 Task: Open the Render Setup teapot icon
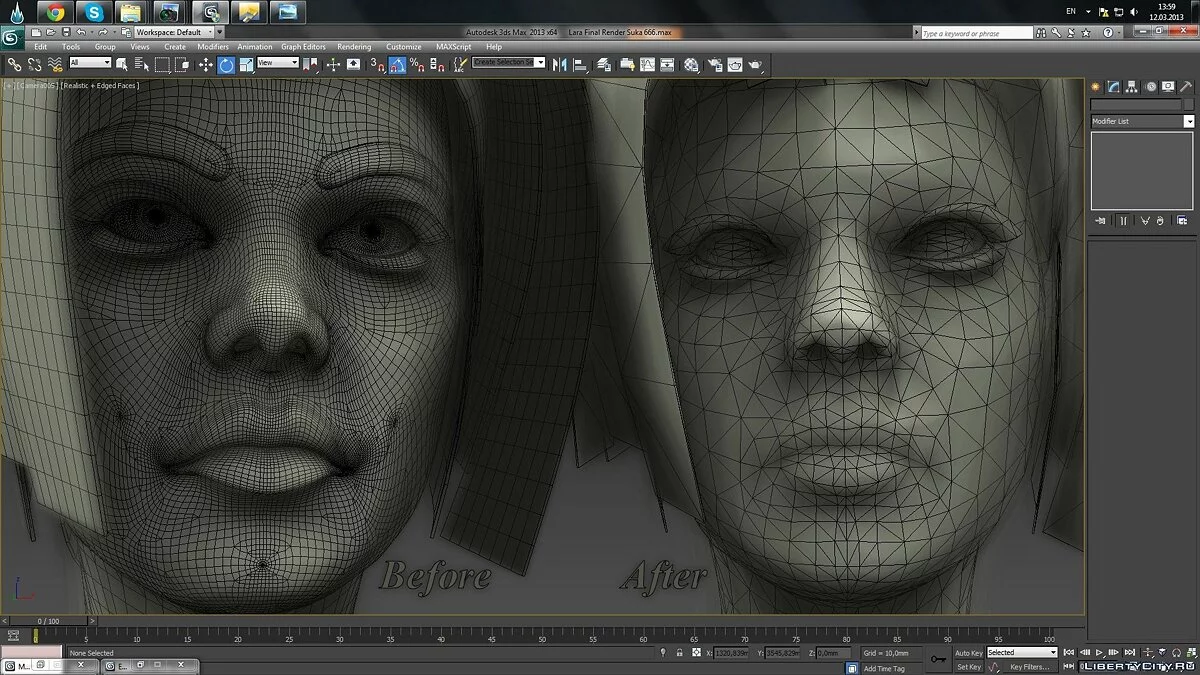(714, 64)
